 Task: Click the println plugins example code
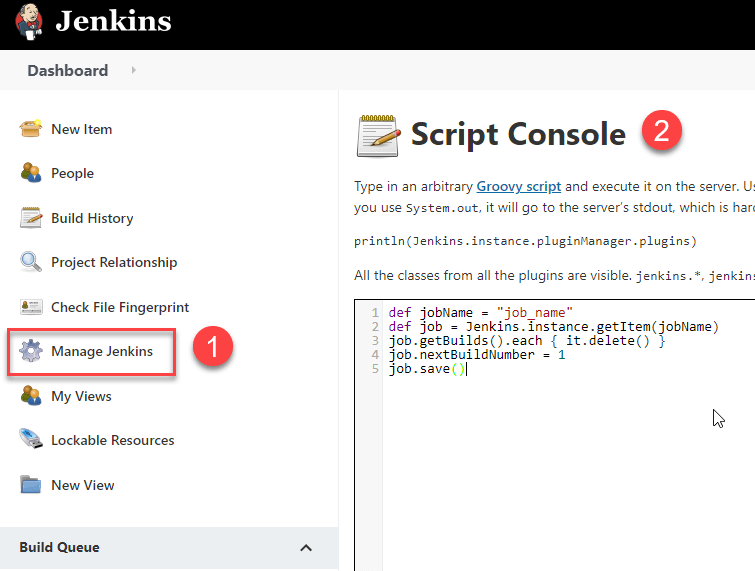(x=525, y=241)
